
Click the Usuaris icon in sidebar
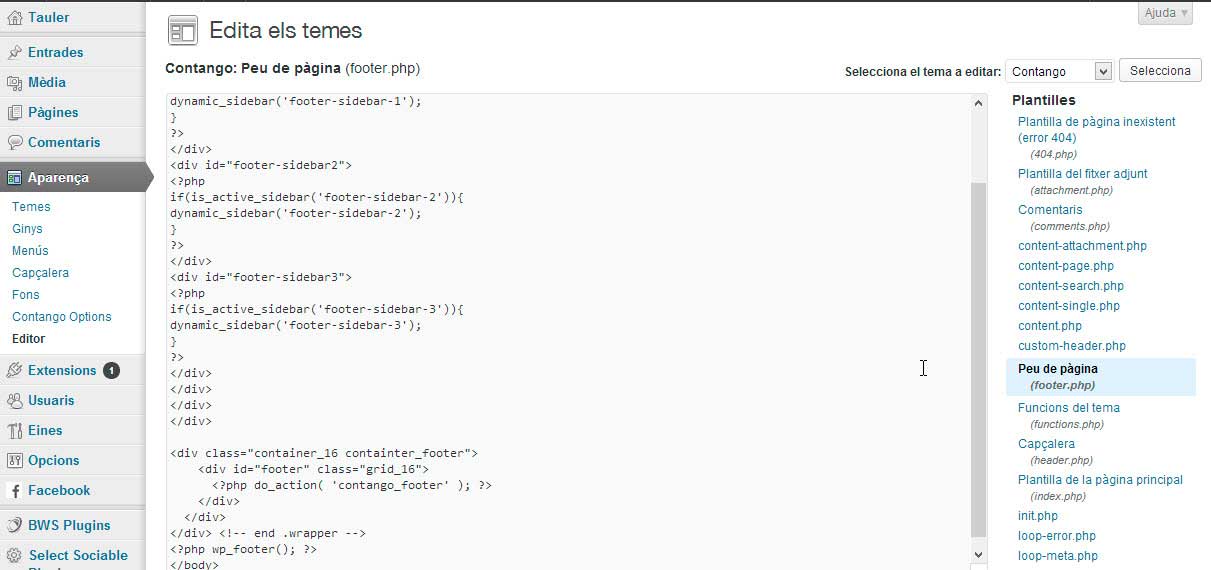point(14,400)
